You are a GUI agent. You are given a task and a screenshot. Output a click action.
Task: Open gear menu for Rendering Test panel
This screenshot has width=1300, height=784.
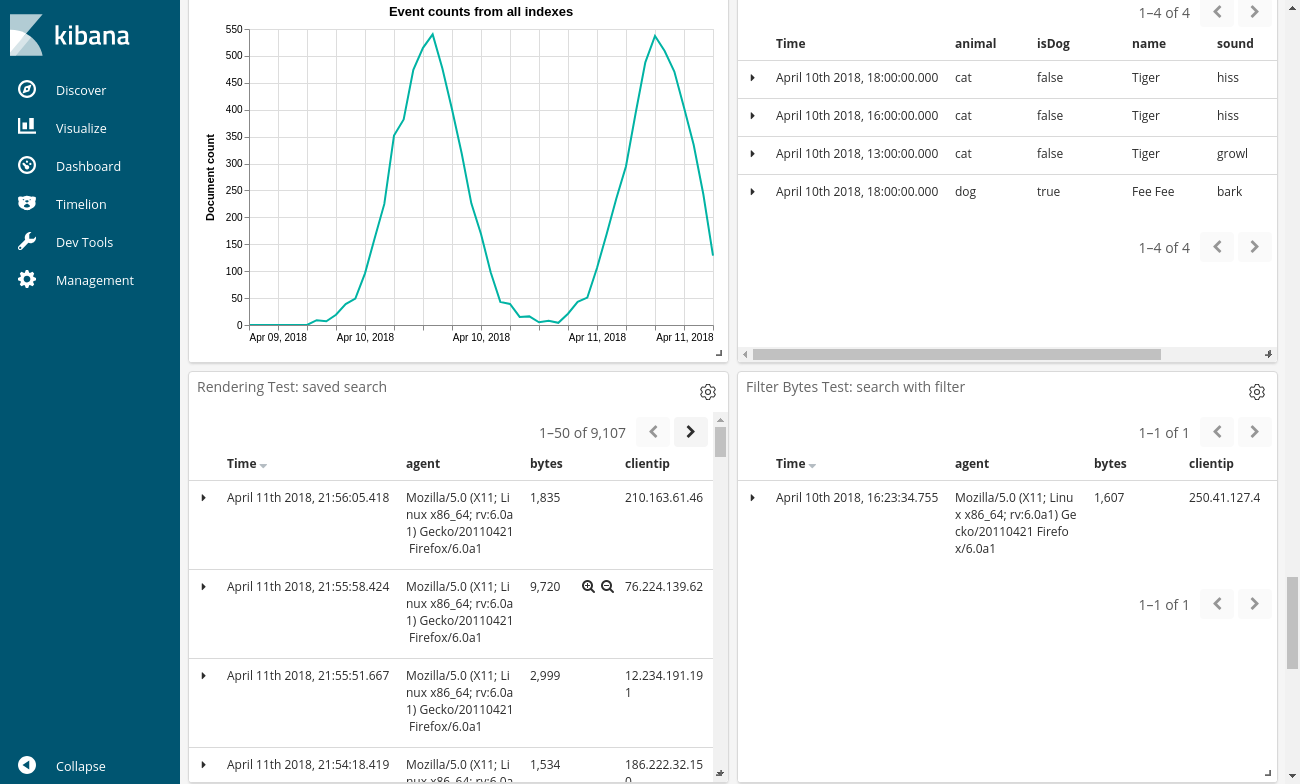tap(708, 391)
